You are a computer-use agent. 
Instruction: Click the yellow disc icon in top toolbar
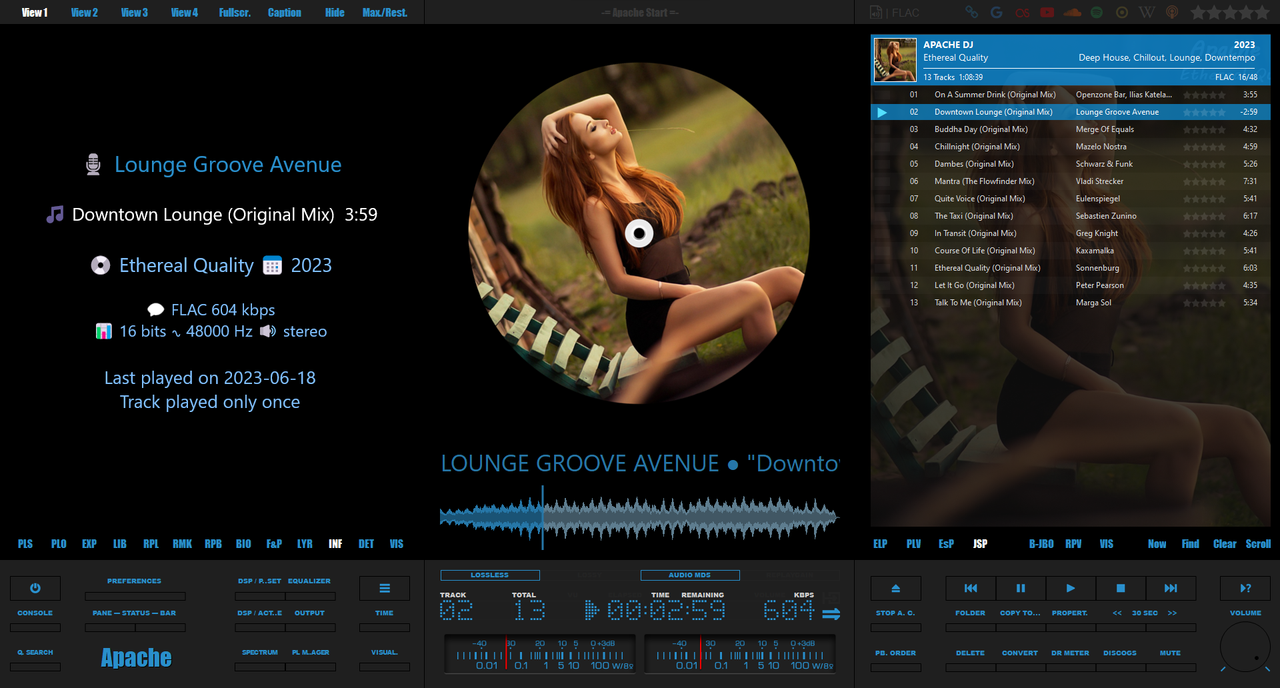pyautogui.click(x=1122, y=12)
